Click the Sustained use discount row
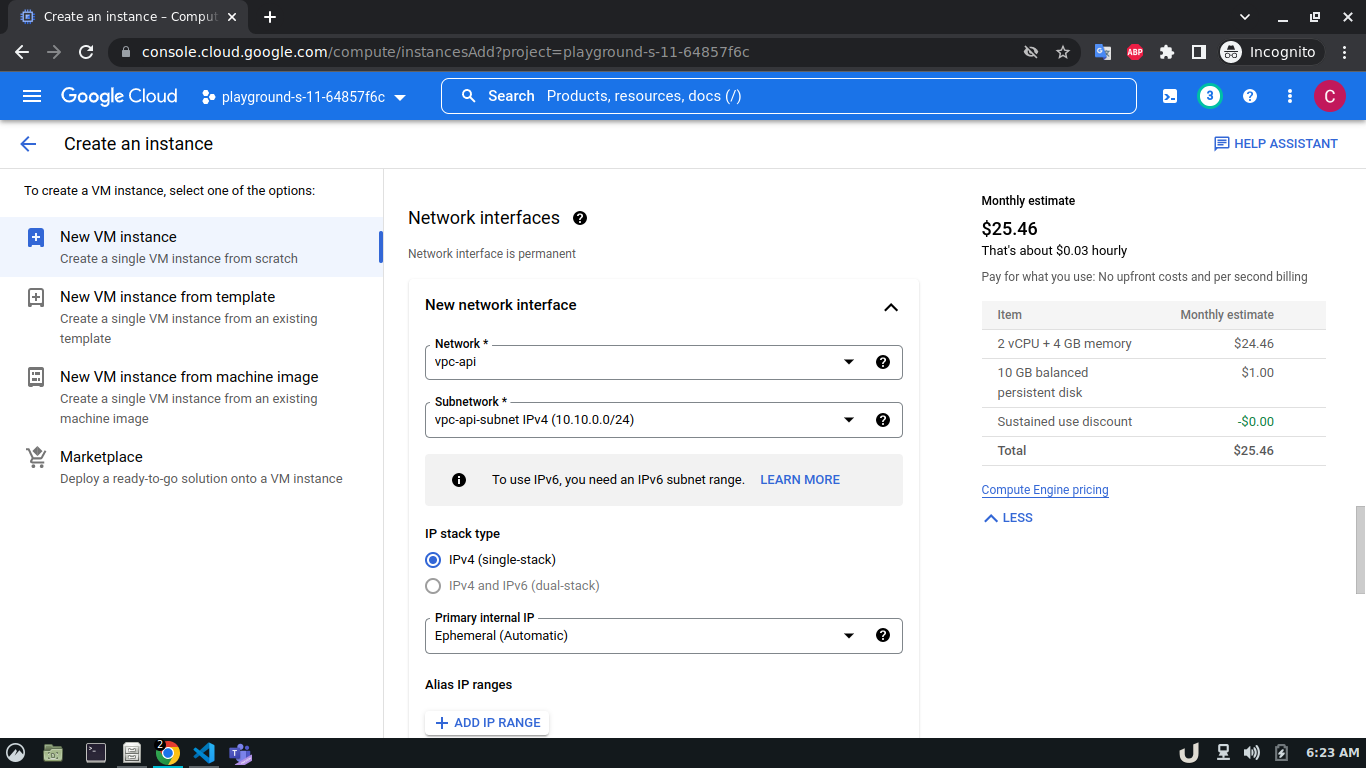Image resolution: width=1366 pixels, height=768 pixels. 1154,422
